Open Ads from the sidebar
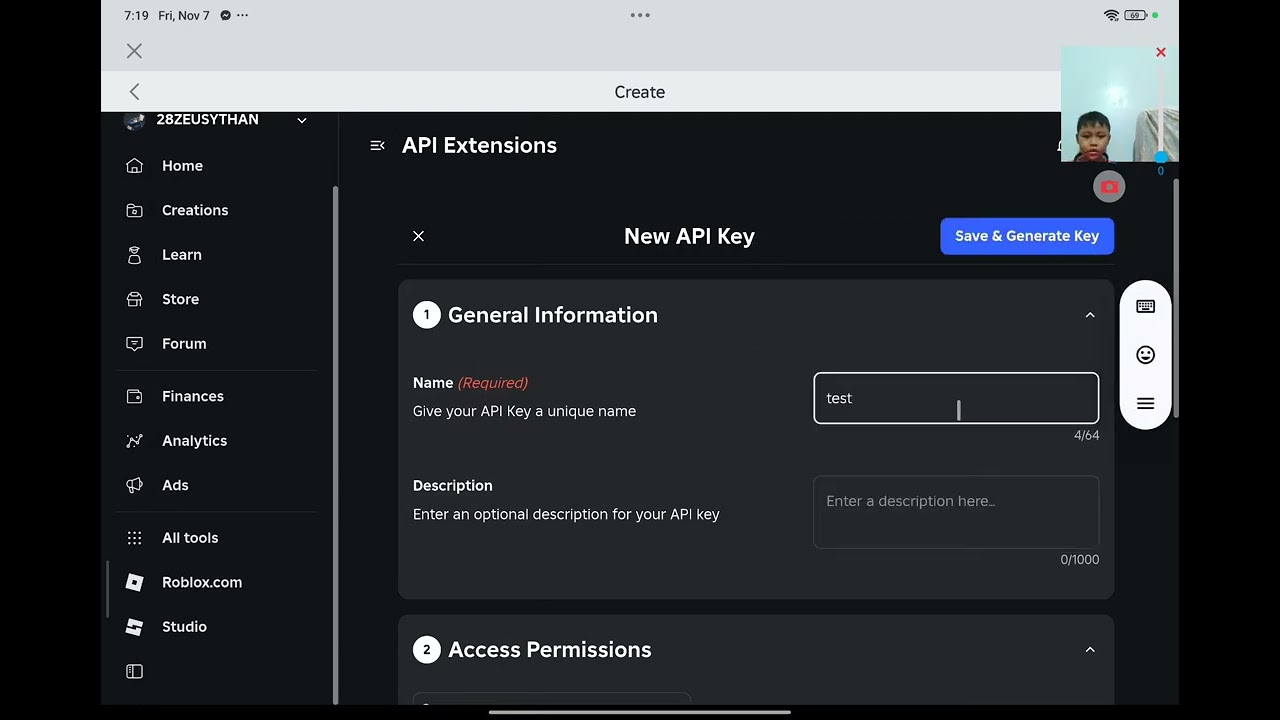Viewport: 1280px width, 720px height. tap(175, 485)
